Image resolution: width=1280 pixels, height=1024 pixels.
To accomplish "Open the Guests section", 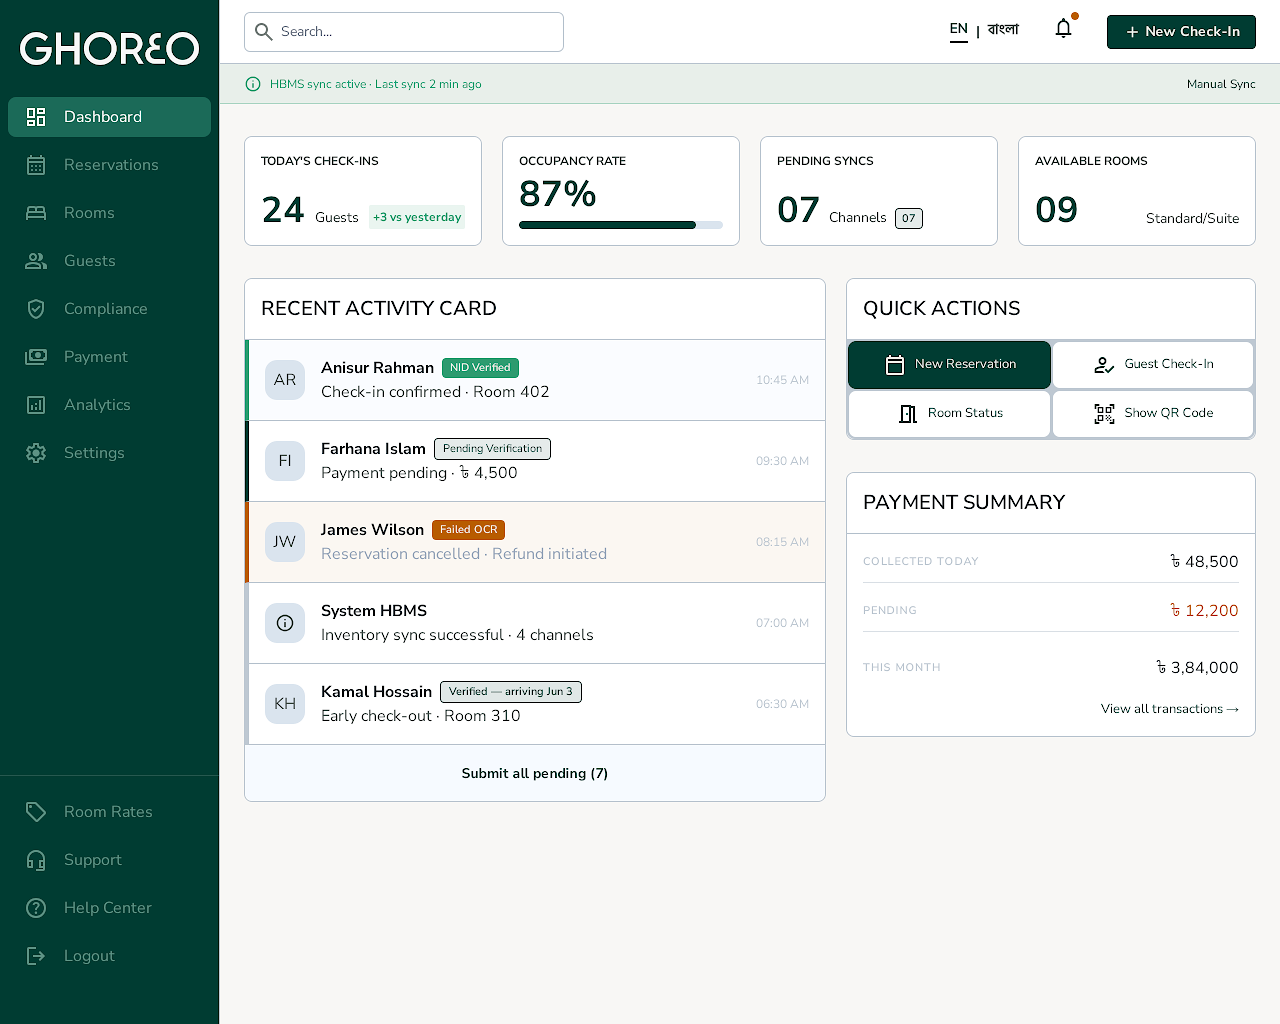I will [x=110, y=261].
